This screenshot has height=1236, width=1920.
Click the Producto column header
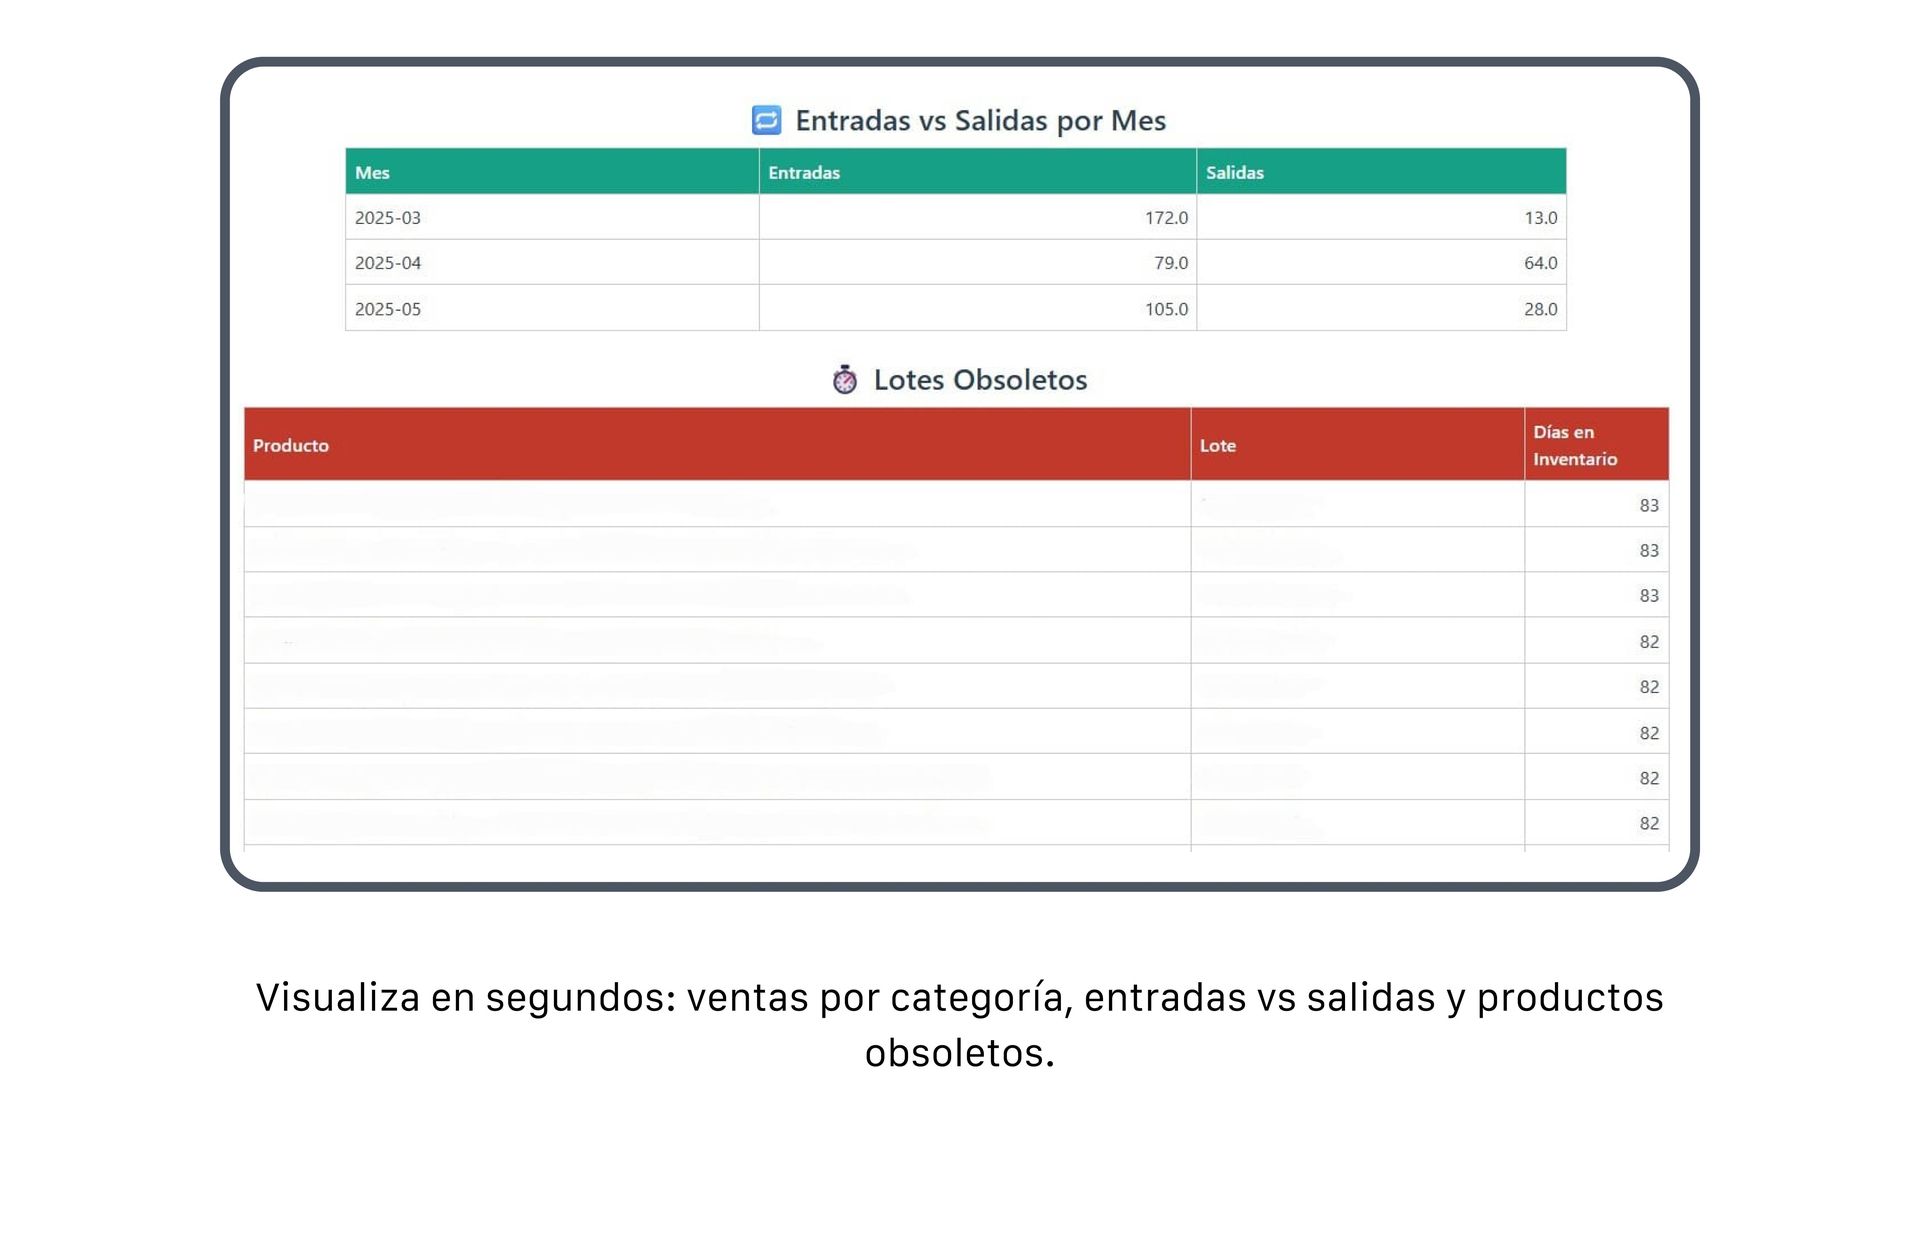coord(291,445)
